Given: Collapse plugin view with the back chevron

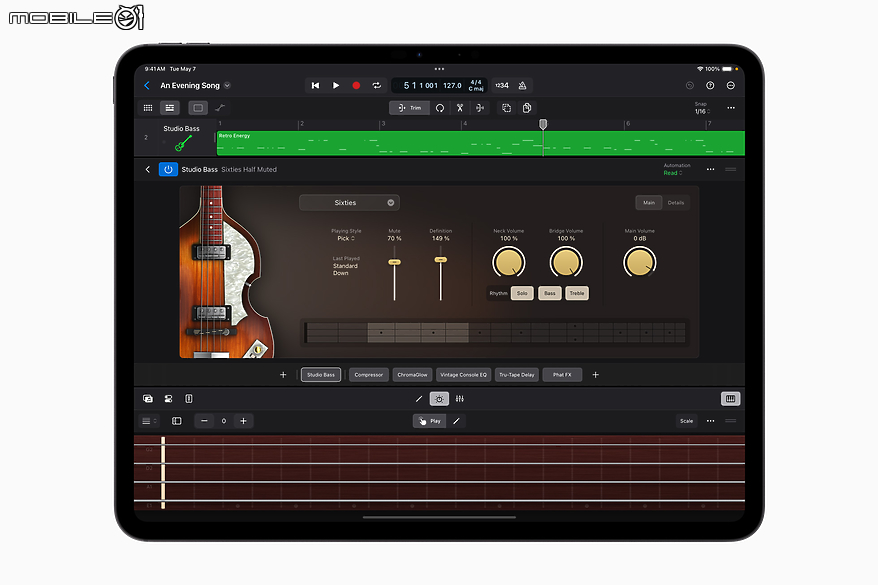Looking at the screenshot, I should tap(147, 169).
